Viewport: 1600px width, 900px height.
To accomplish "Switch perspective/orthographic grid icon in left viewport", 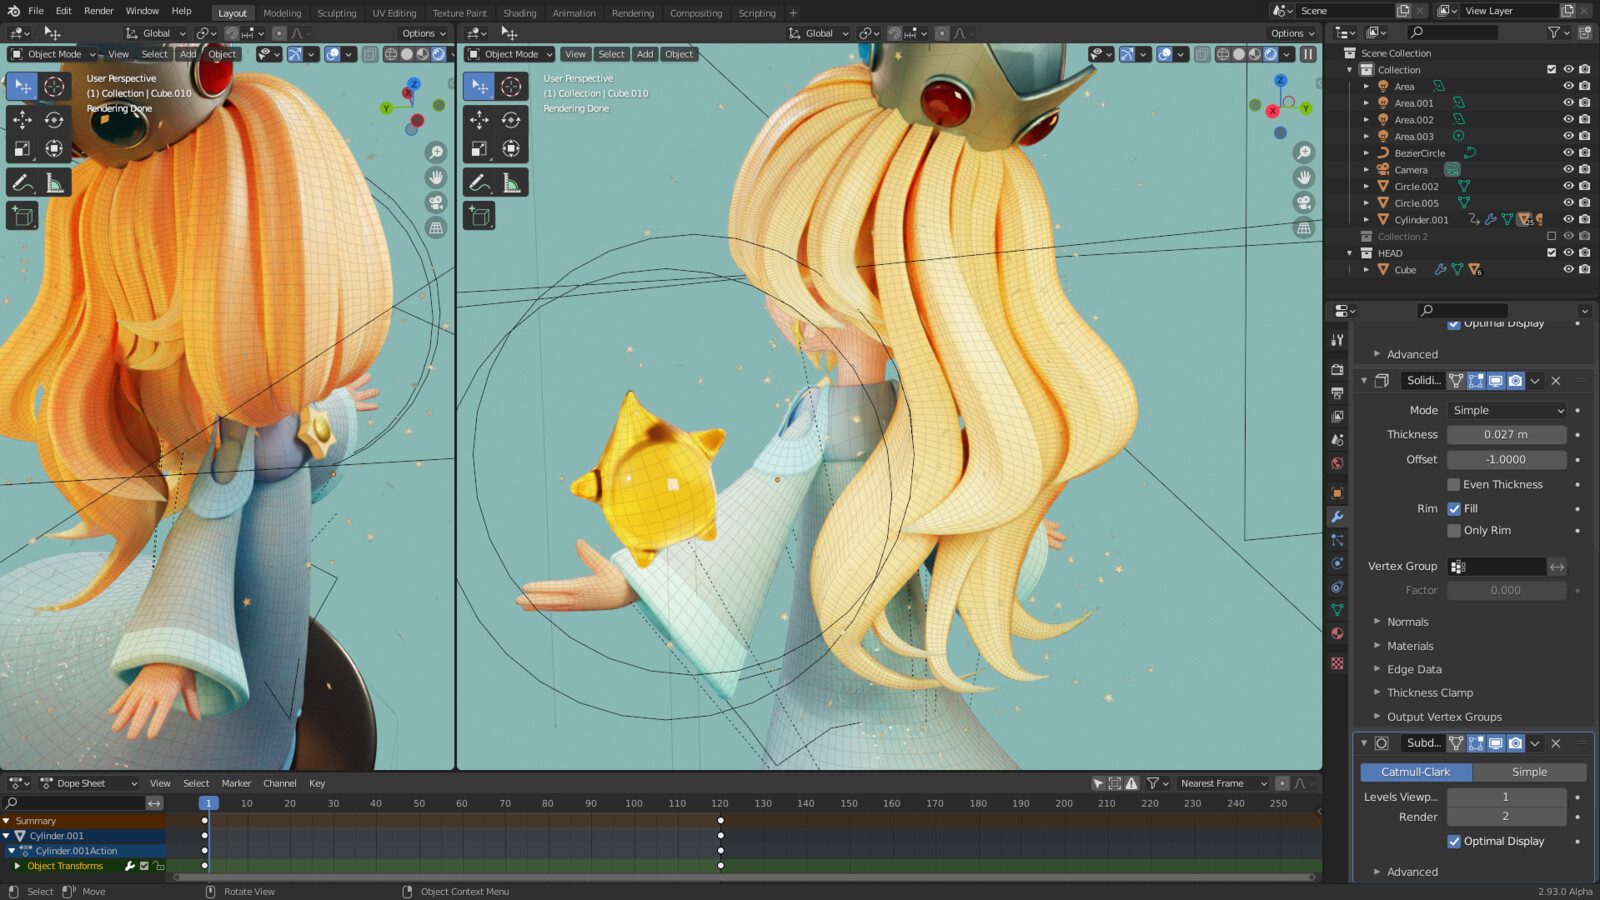I will point(436,227).
